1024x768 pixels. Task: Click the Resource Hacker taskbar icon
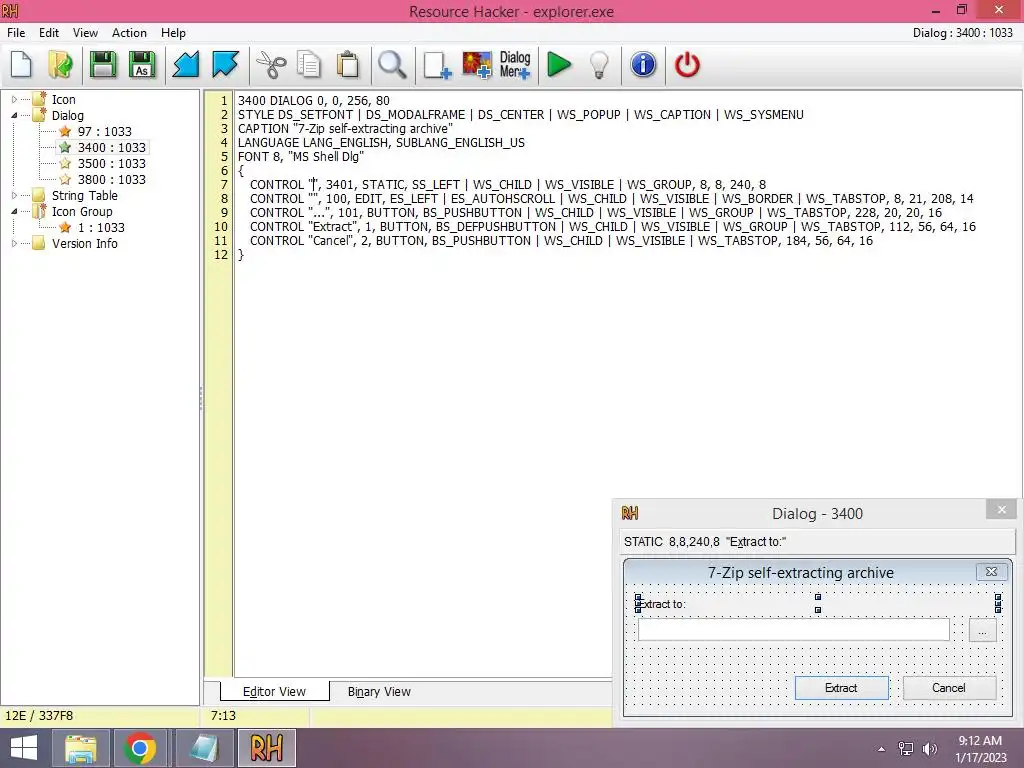click(266, 748)
